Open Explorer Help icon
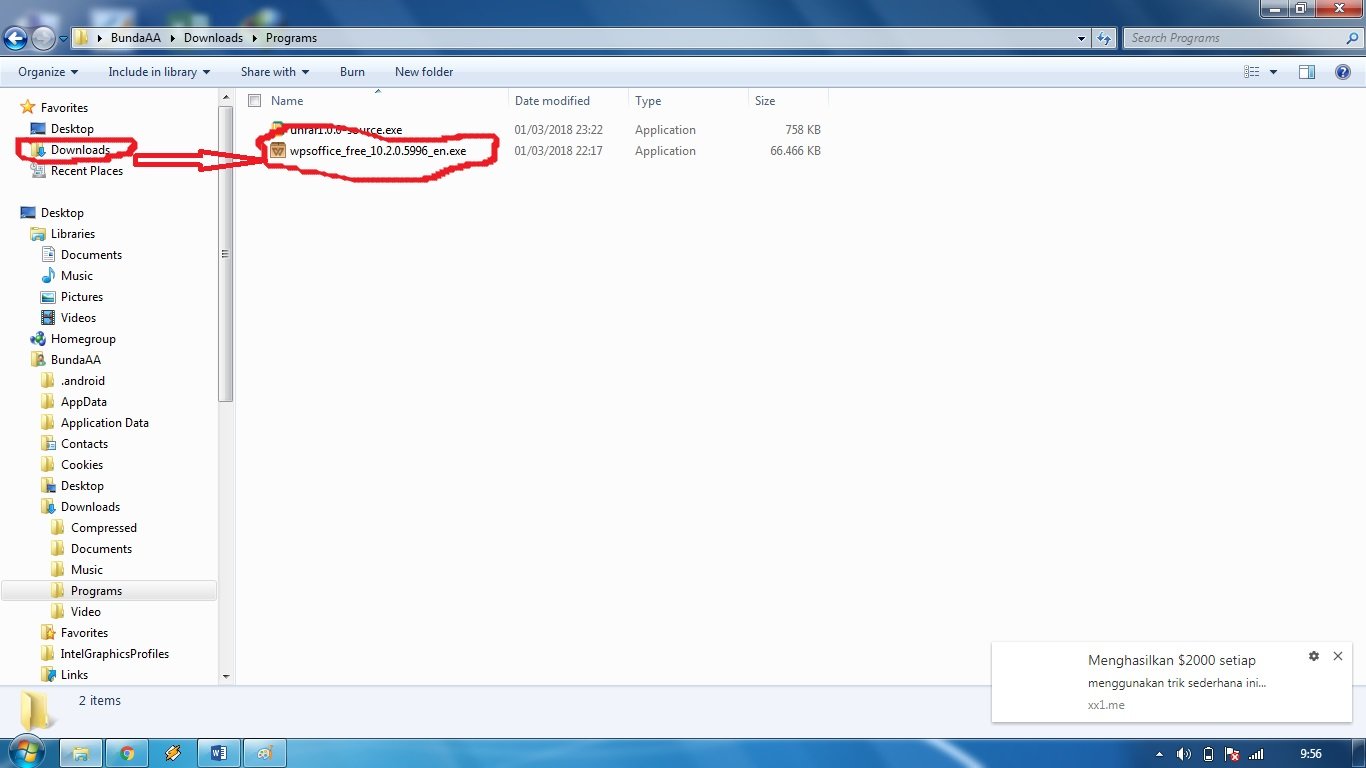The image size is (1366, 768). [1343, 72]
